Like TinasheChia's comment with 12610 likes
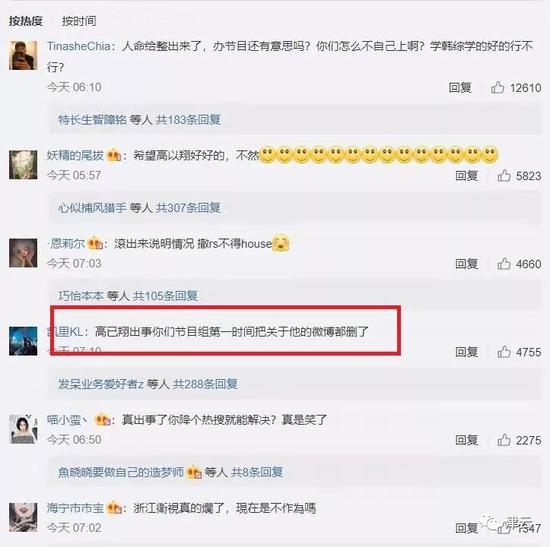Screen dimensions: 550x547 point(497,87)
